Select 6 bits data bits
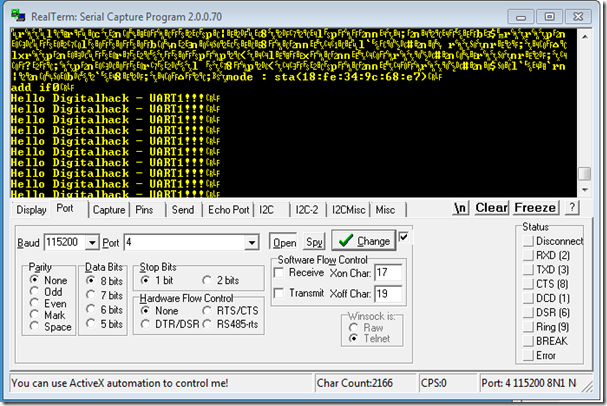607x406 pixels. (x=105, y=310)
